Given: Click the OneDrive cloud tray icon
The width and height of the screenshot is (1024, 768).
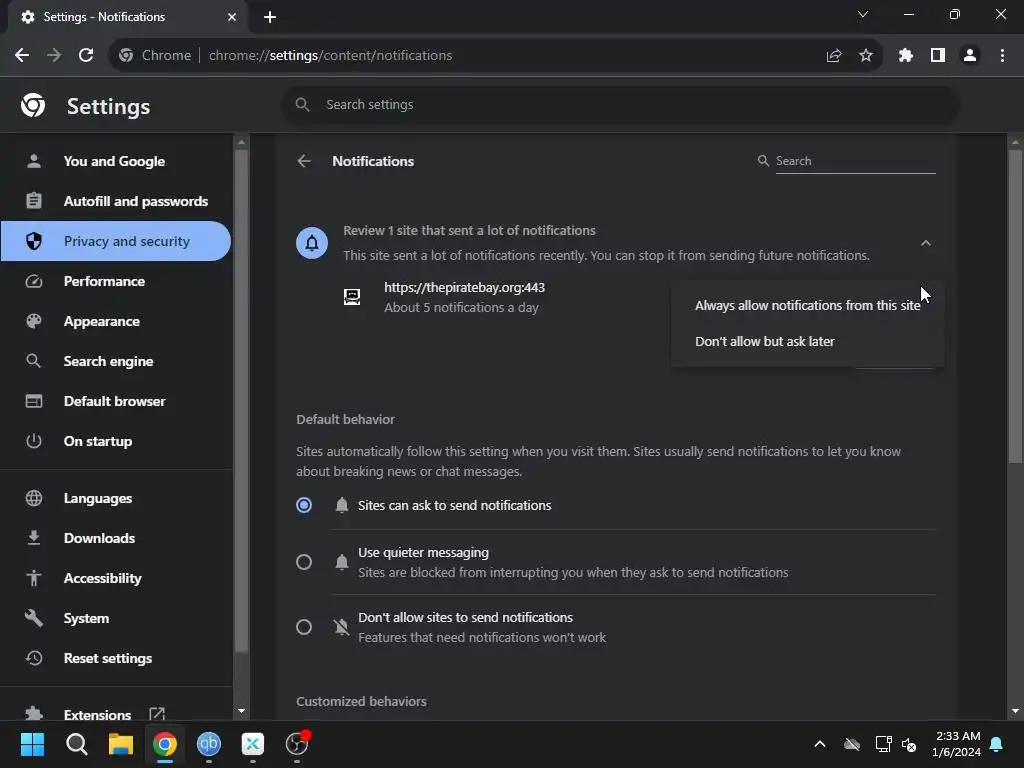Looking at the screenshot, I should (x=852, y=744).
